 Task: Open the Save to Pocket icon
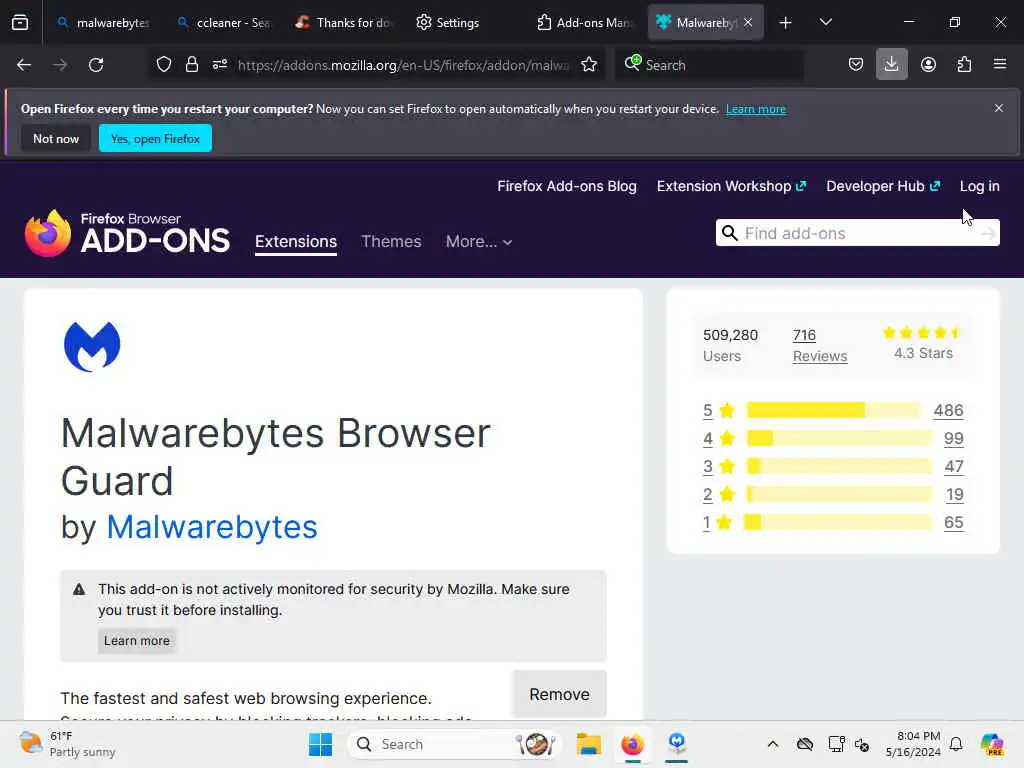[x=856, y=65]
